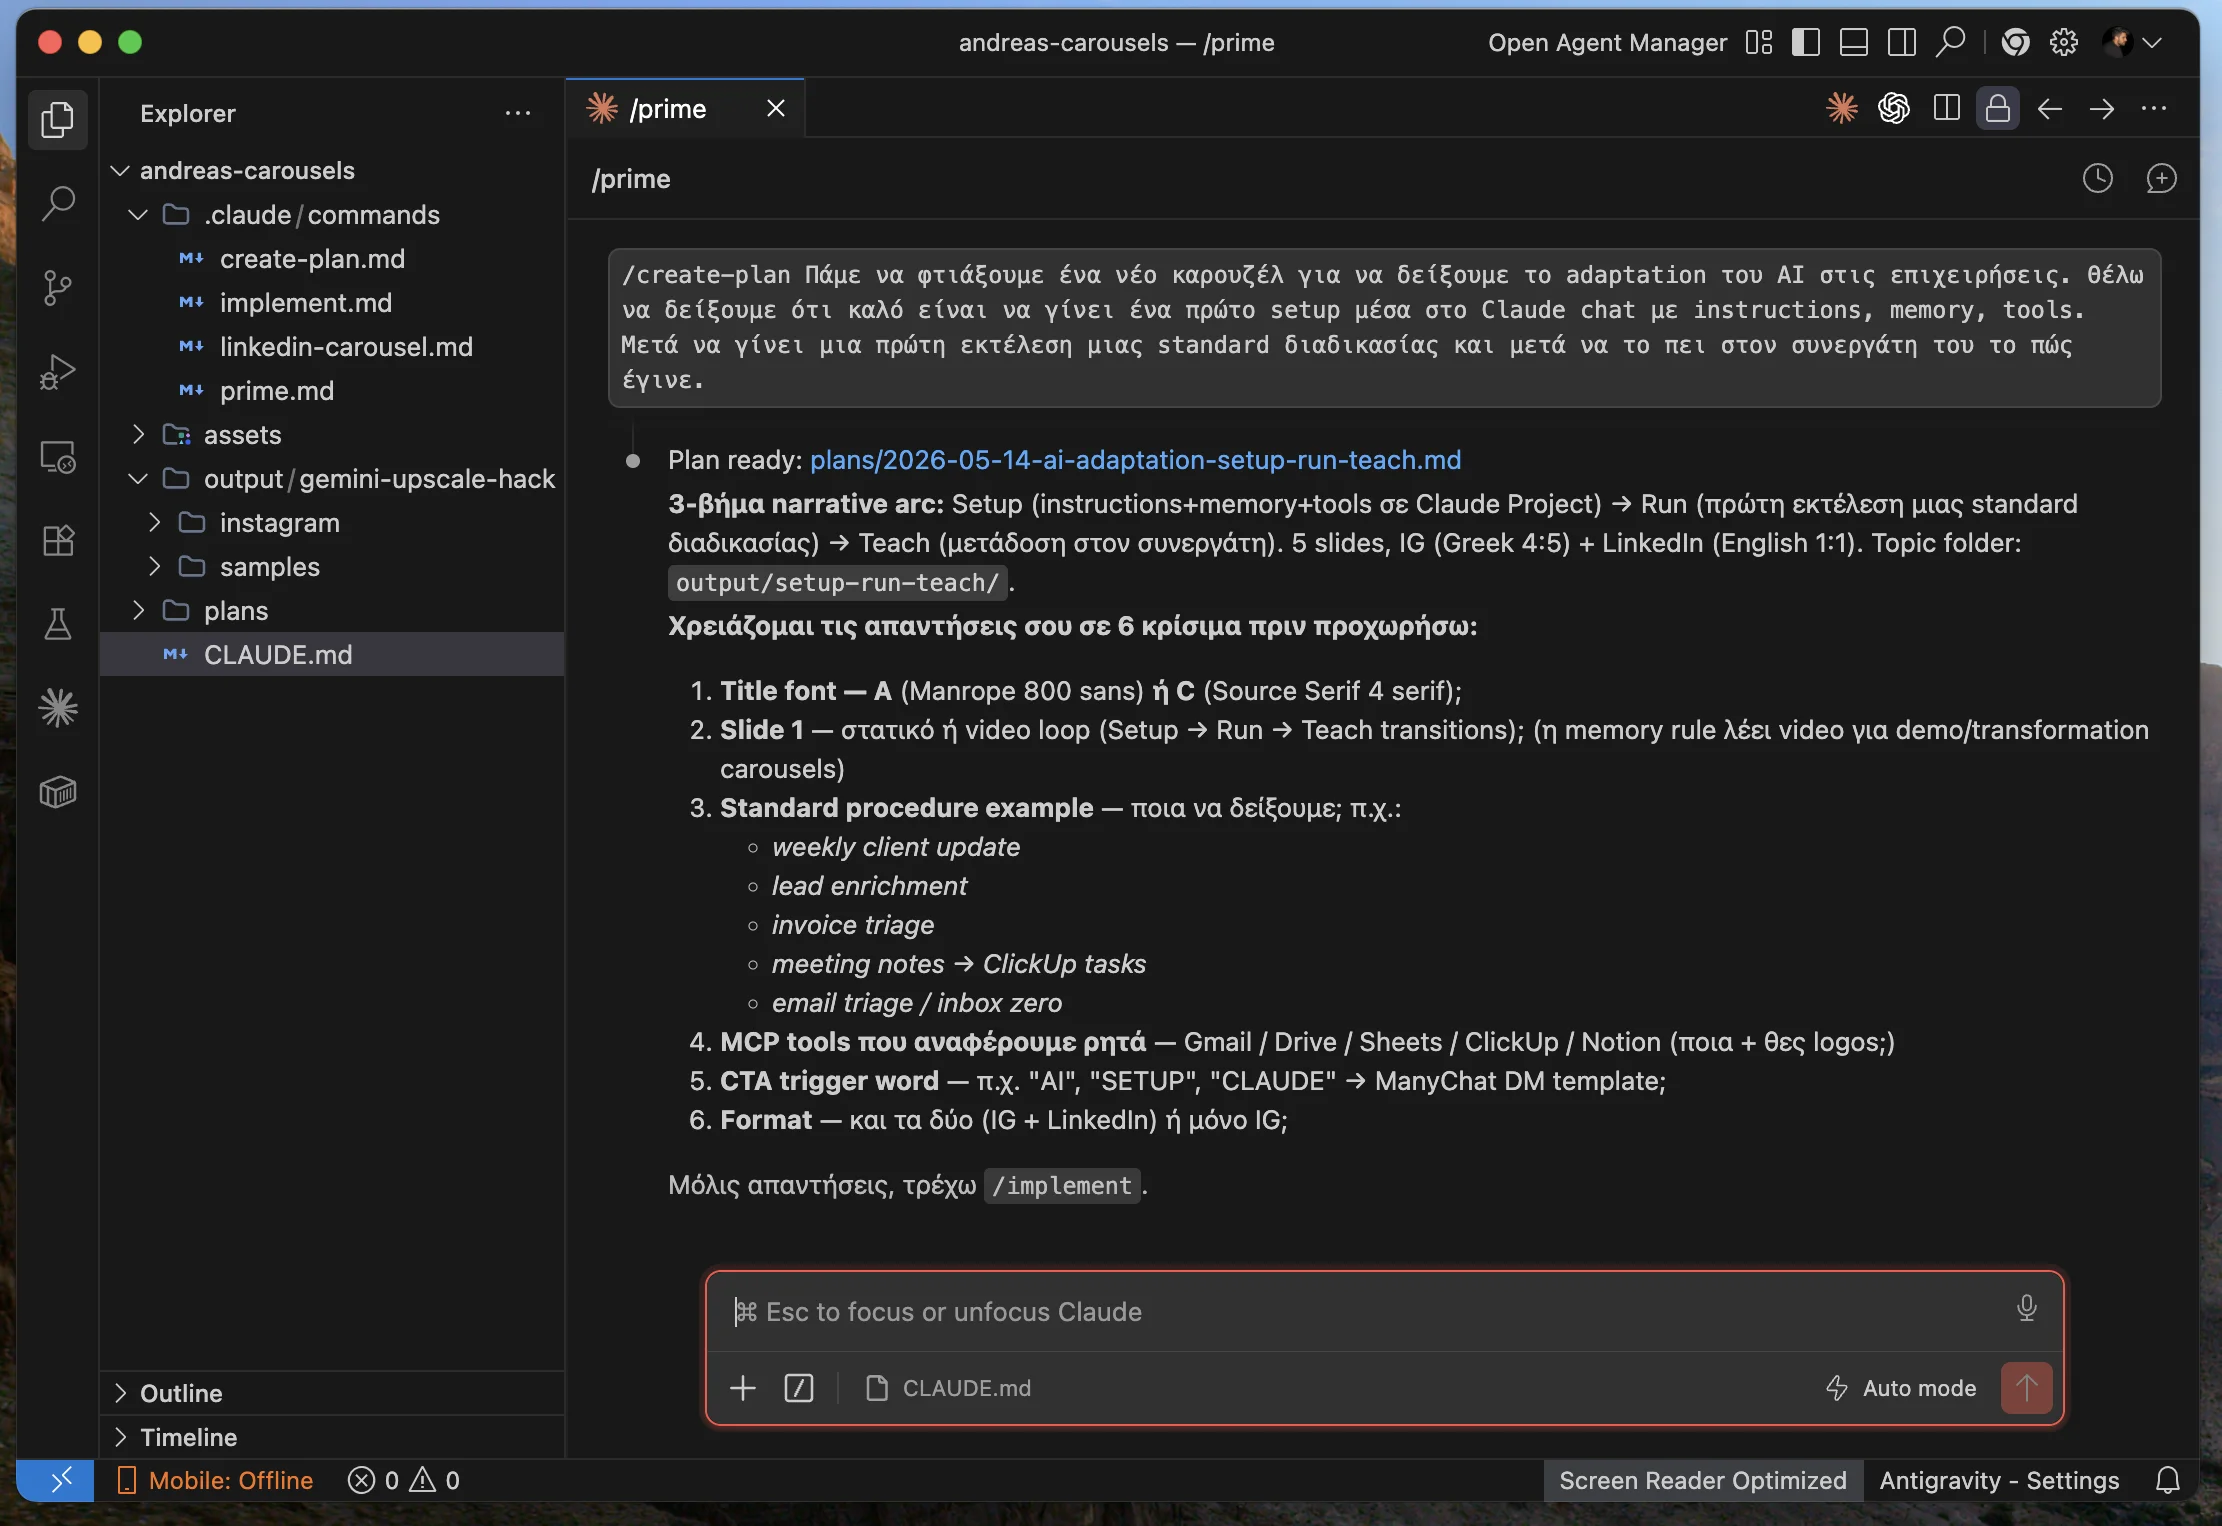Viewport: 2222px width, 1526px height.
Task: Toggle the bottom panel layout
Action: click(x=1854, y=42)
